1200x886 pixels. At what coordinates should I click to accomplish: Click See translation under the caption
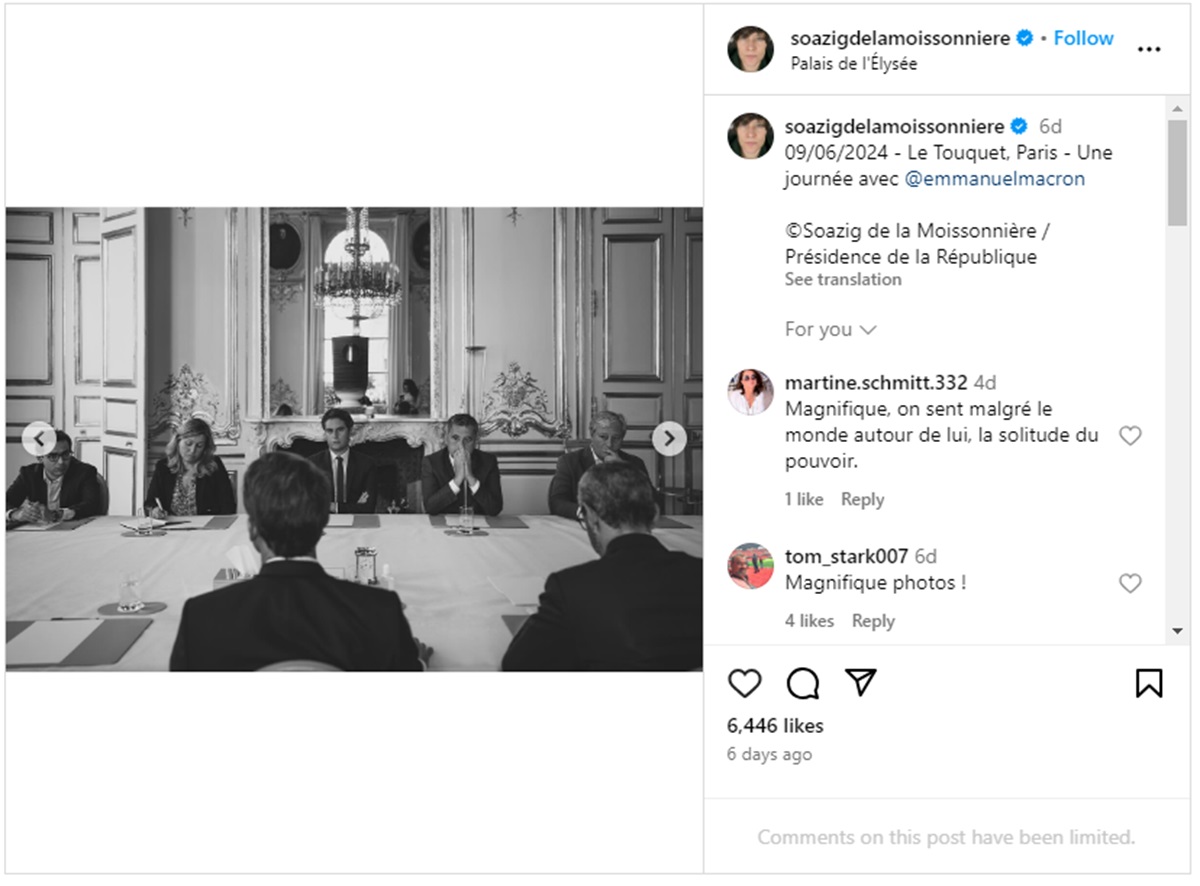click(843, 279)
